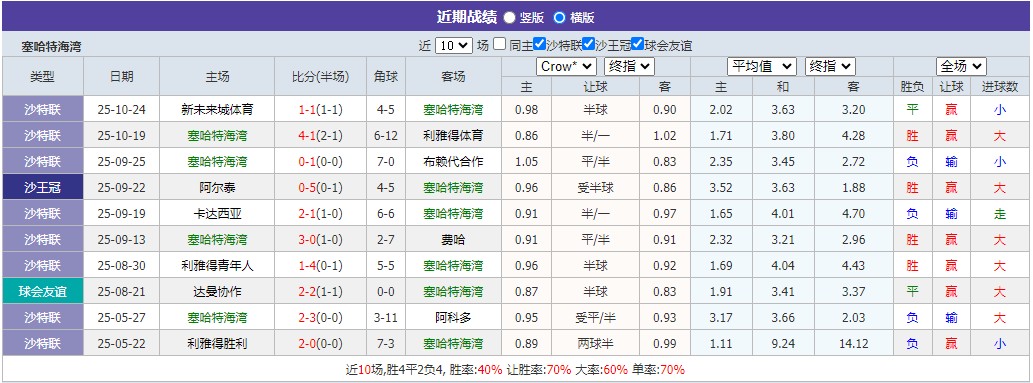The image size is (1033, 383).
Task: Click the date 25-09-19
Action: (122, 214)
